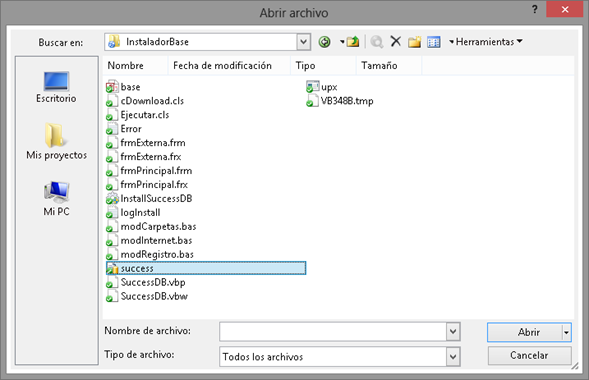Select the SuccessDB.vbw file

(147, 296)
